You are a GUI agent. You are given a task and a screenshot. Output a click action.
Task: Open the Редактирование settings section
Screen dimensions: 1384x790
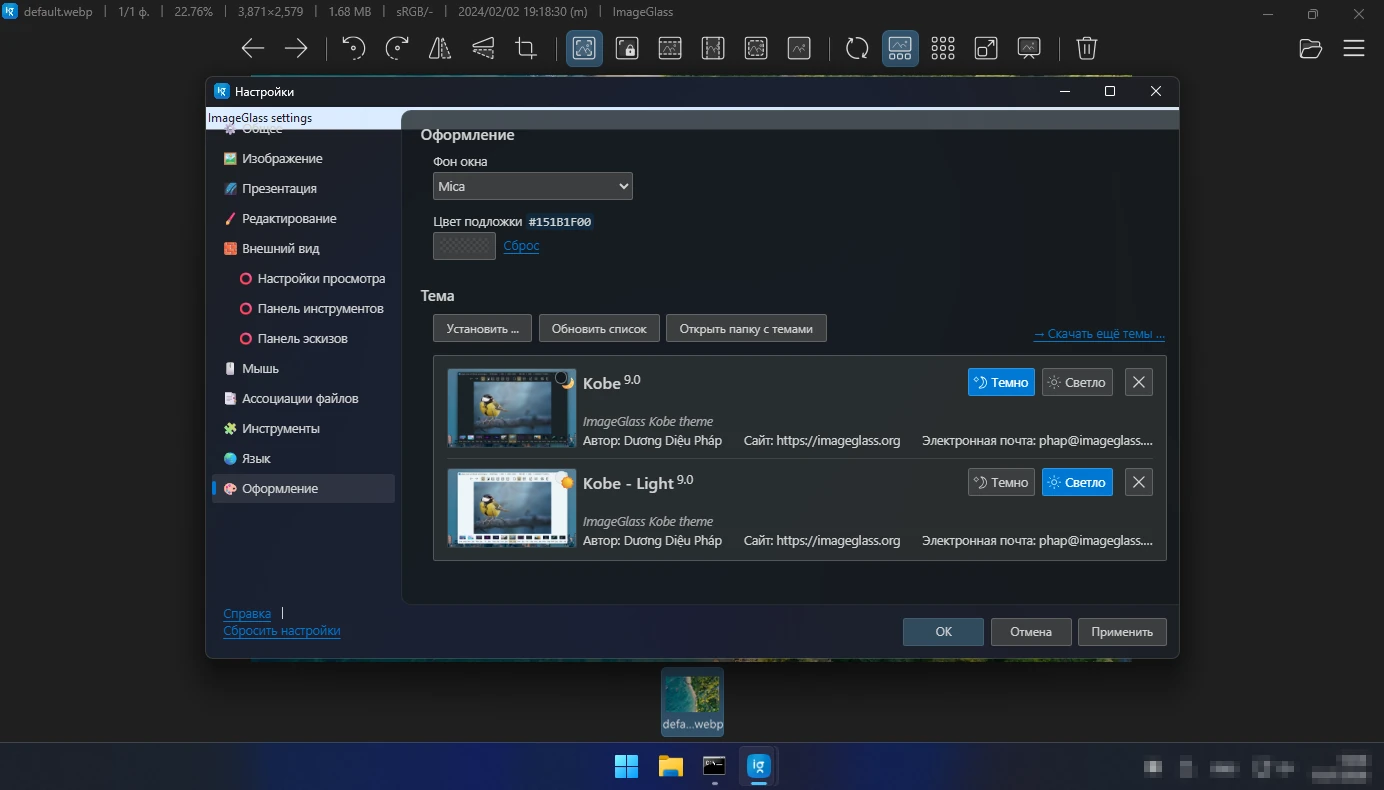point(303,218)
